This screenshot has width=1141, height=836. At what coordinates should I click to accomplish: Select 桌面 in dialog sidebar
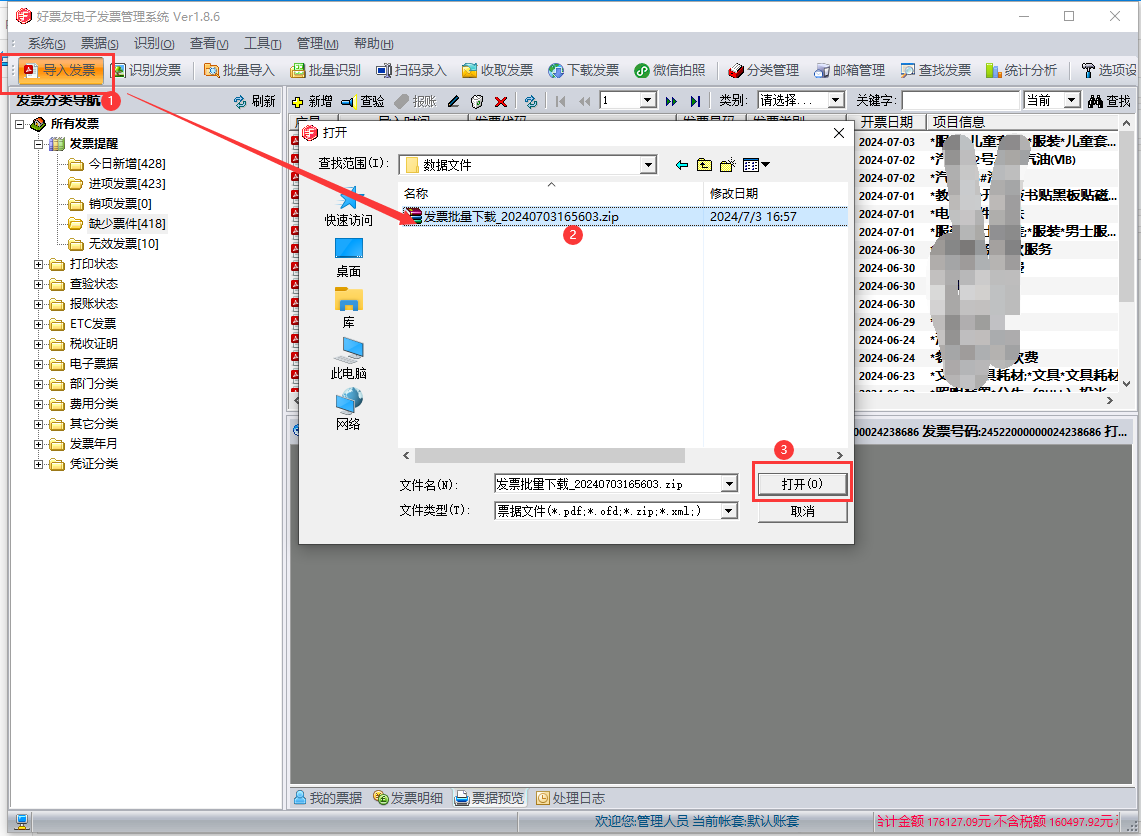click(x=349, y=258)
